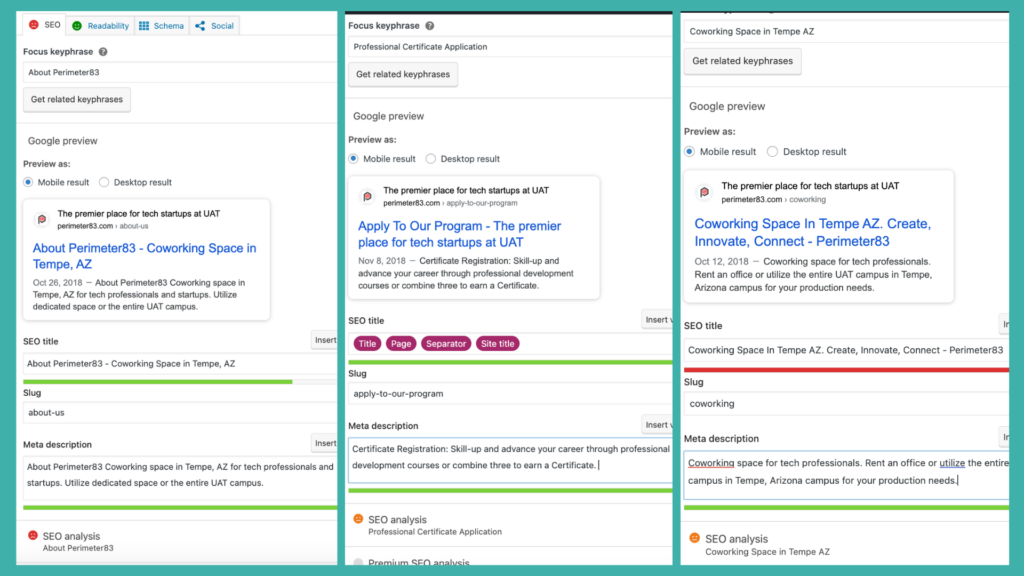Select Mobile result above the about-us preview
1024x576 pixels.
(x=28, y=182)
